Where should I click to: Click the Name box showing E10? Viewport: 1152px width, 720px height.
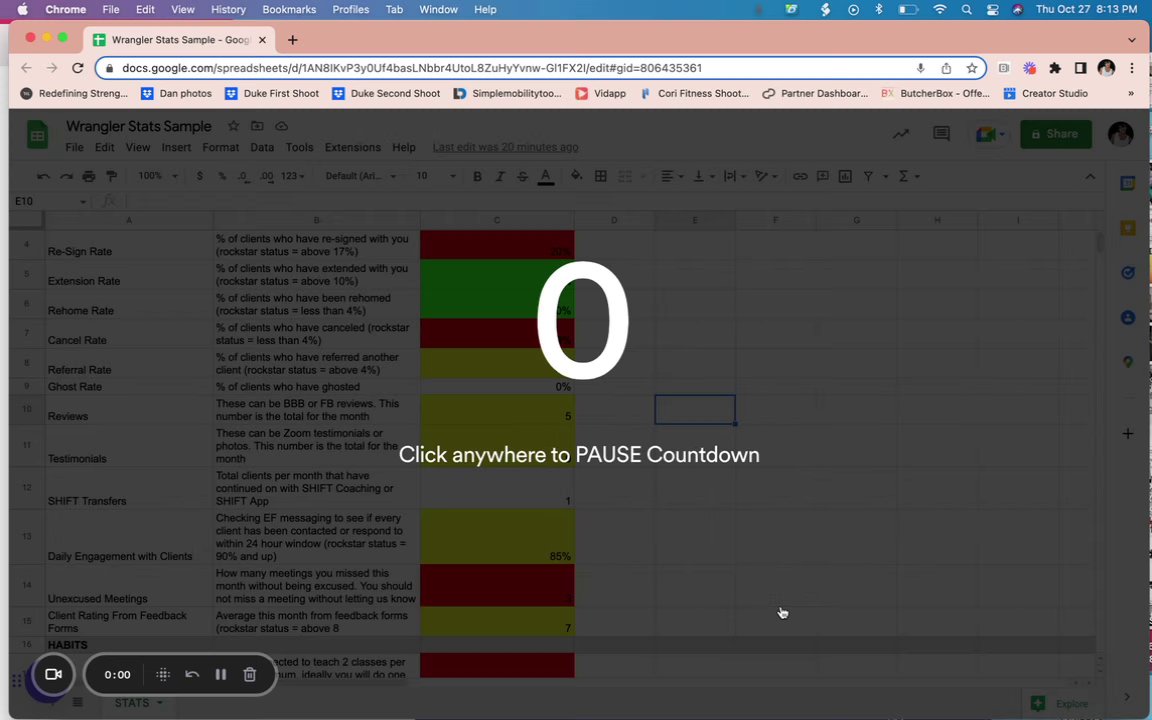tap(48, 201)
